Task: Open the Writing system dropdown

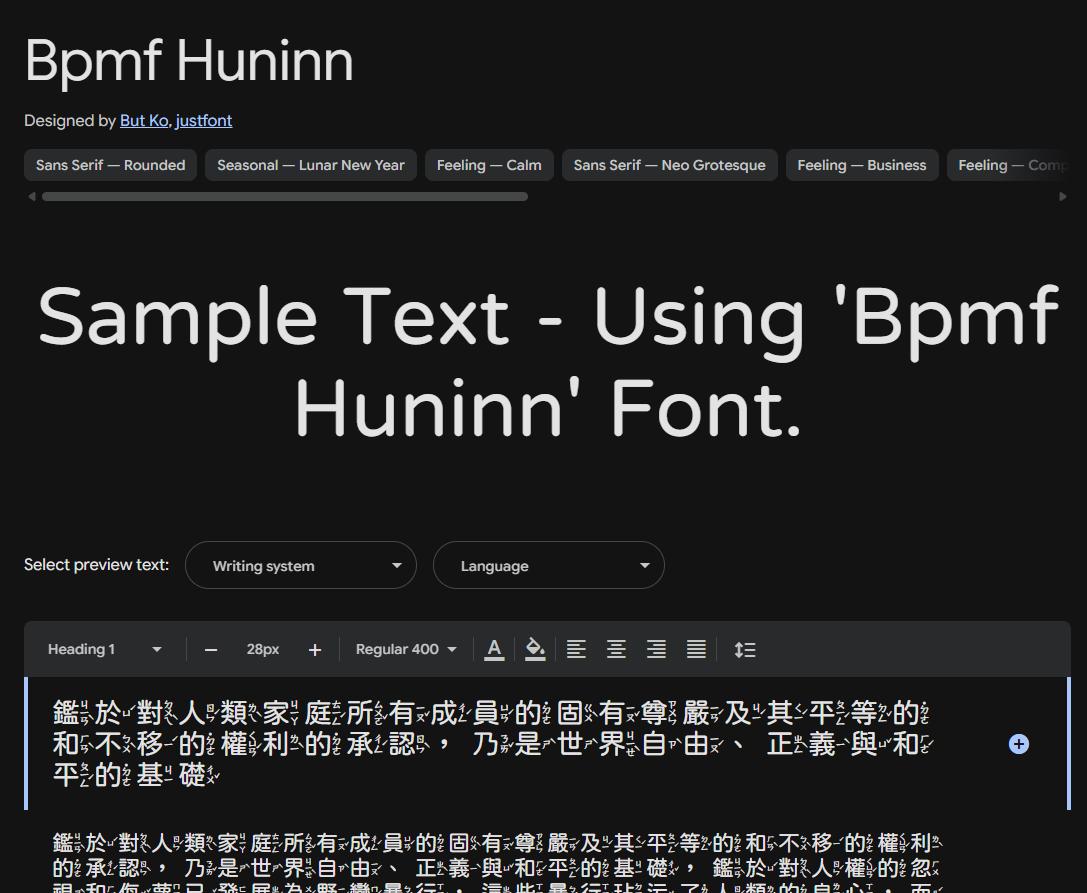Action: tap(301, 565)
